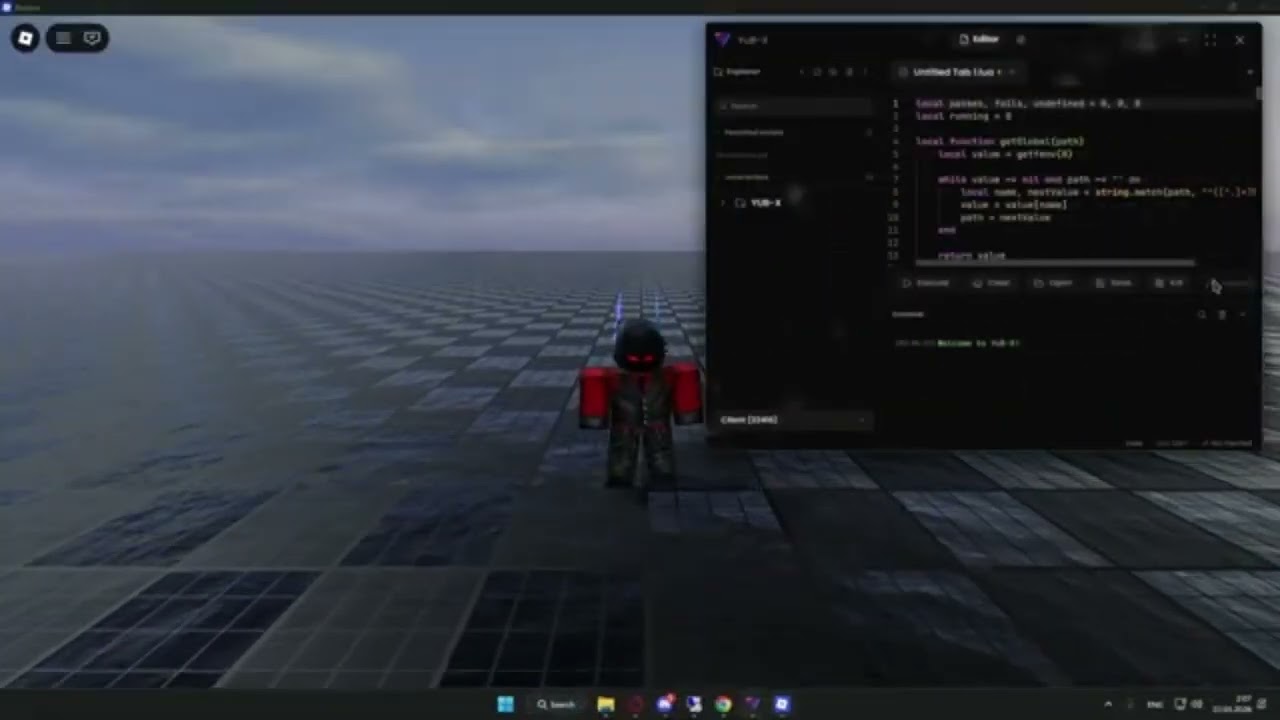Search the console with magnifier icon

1202,315
